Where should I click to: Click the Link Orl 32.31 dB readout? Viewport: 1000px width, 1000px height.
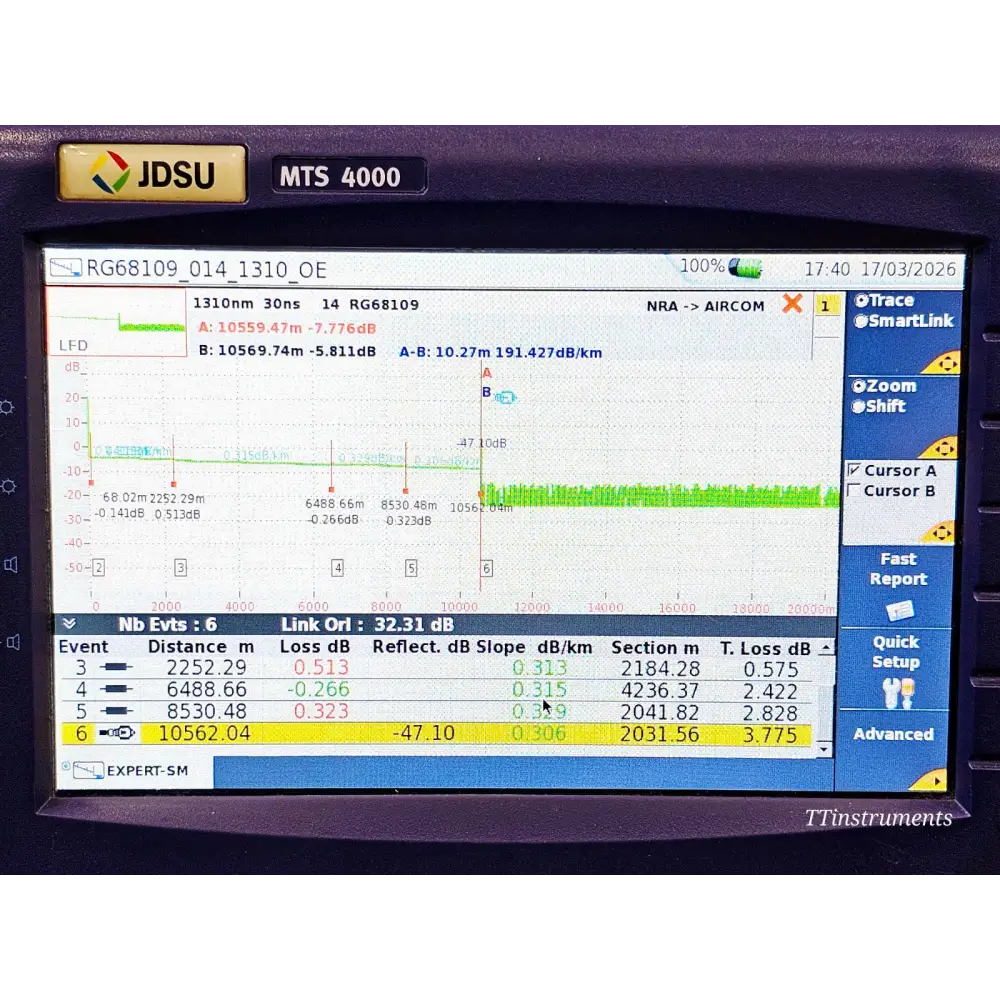(x=367, y=624)
